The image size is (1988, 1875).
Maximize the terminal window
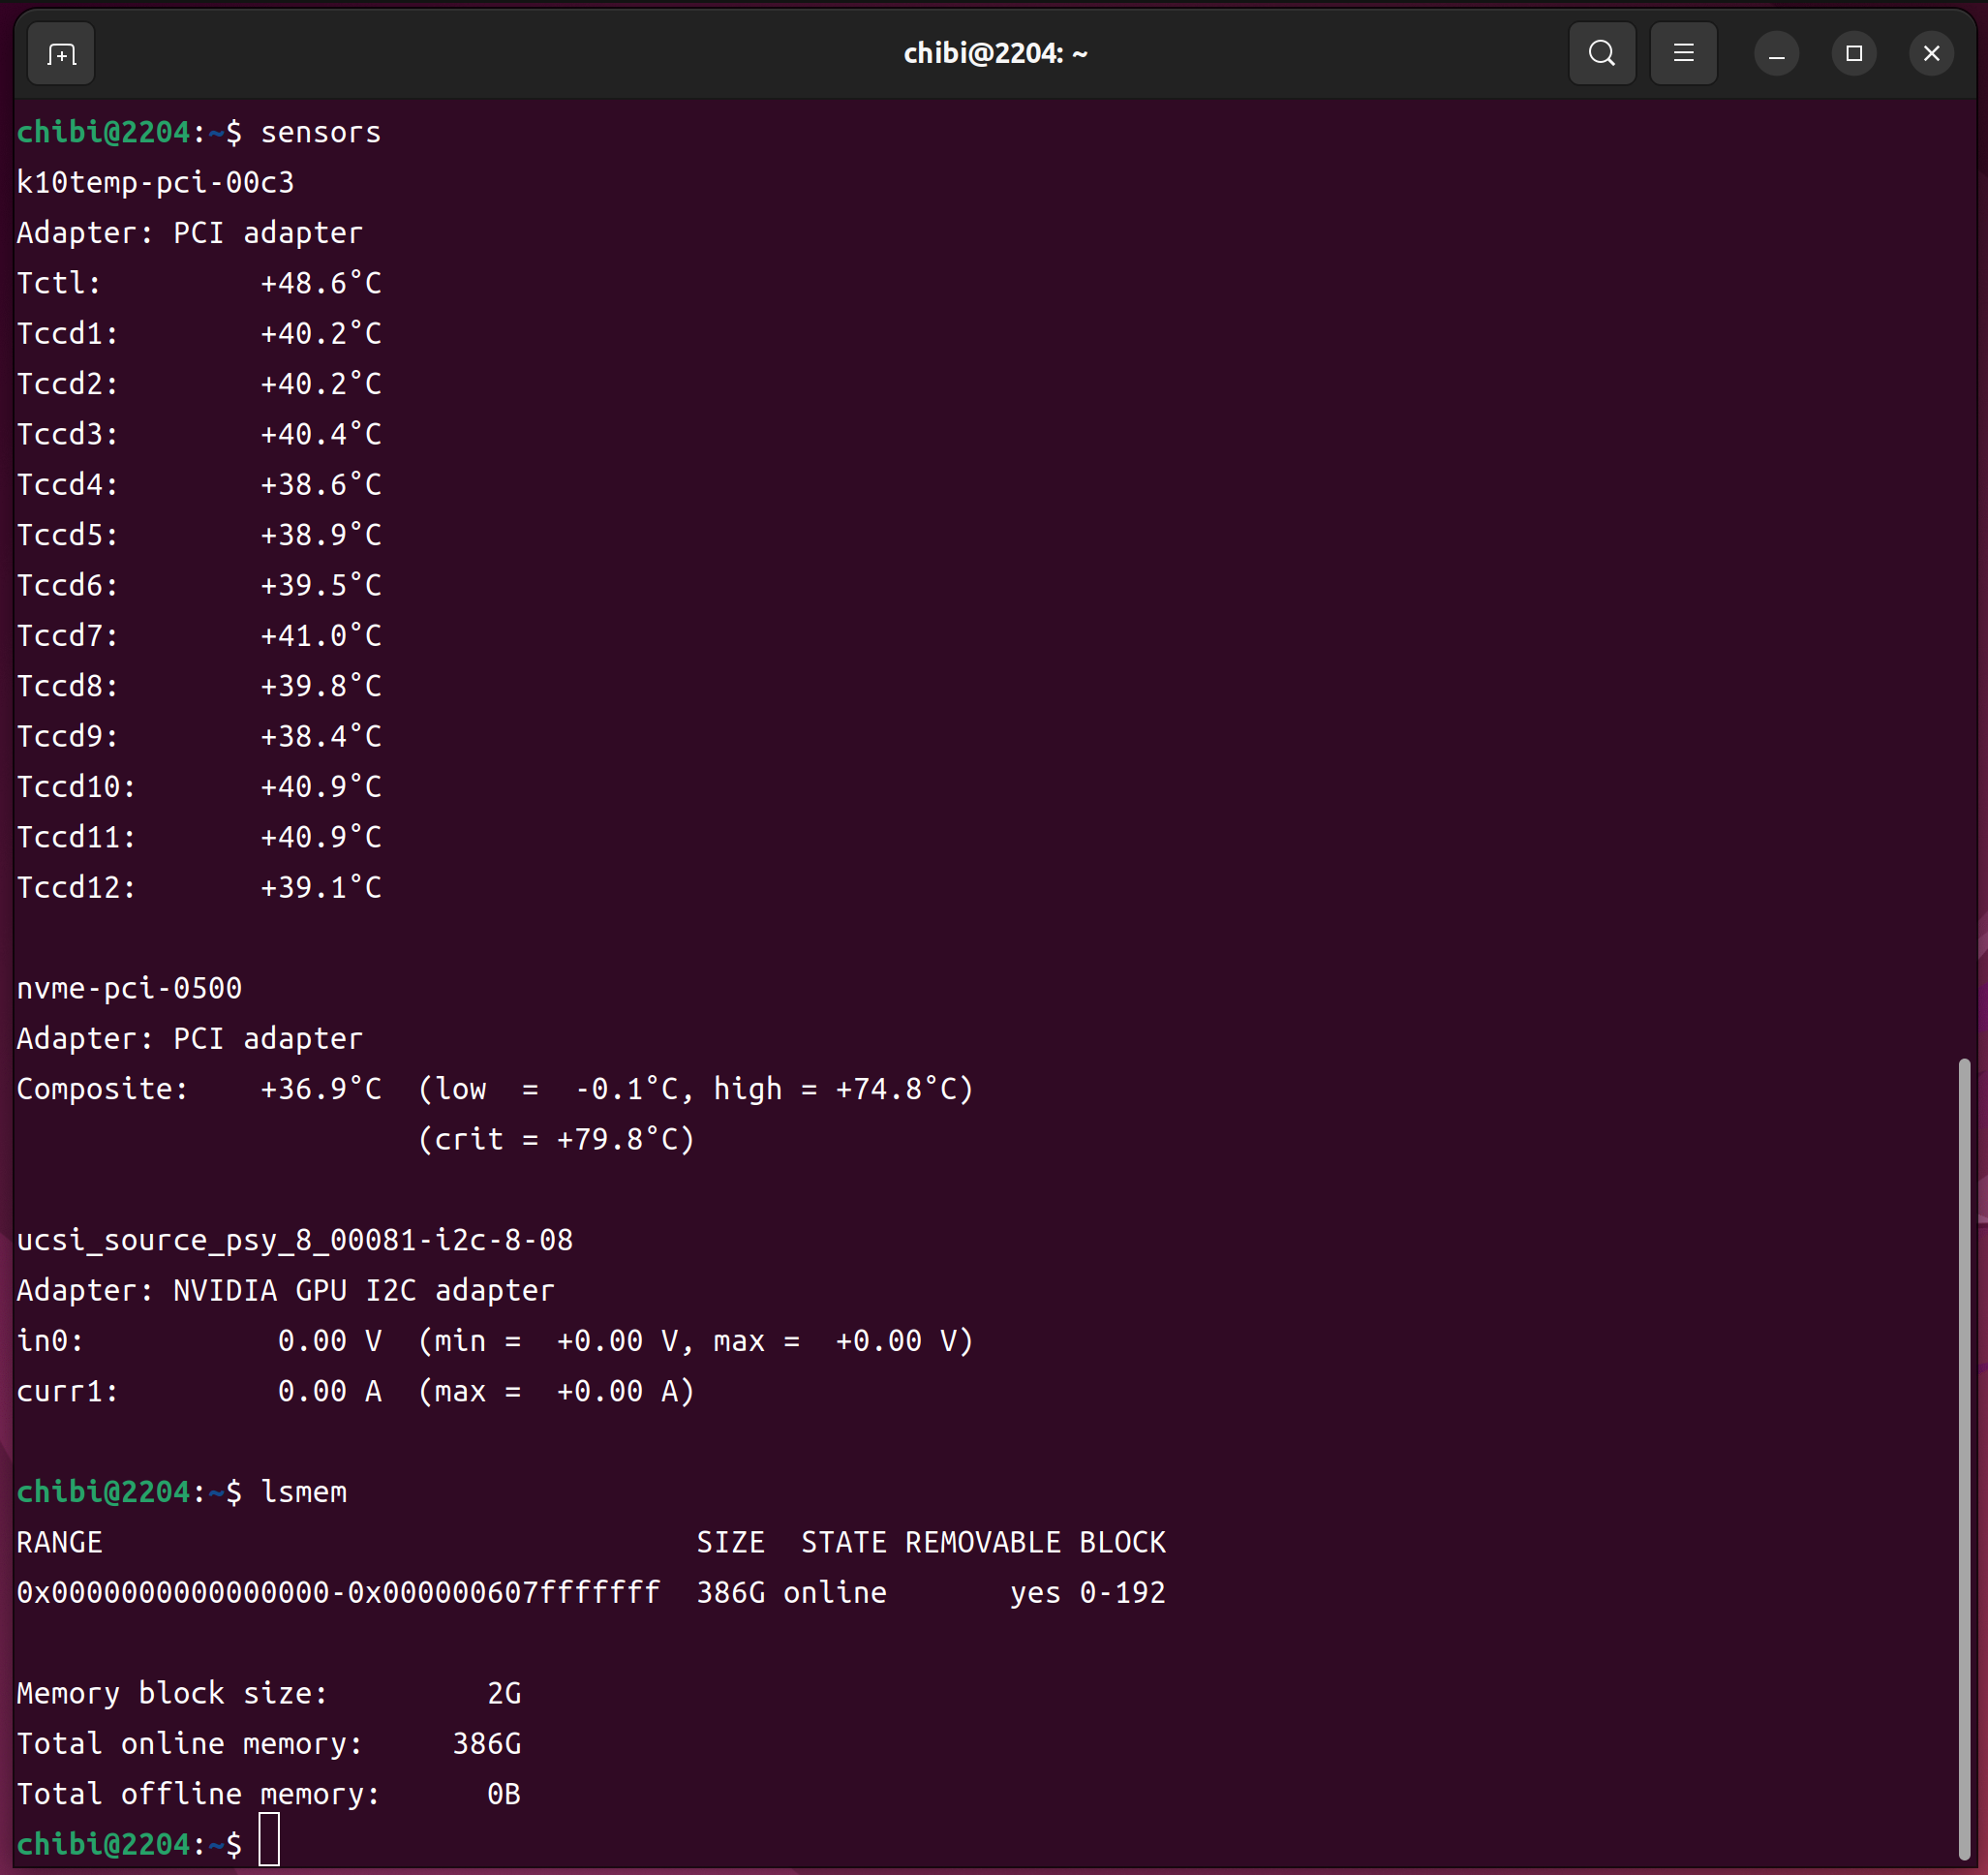coord(1853,54)
